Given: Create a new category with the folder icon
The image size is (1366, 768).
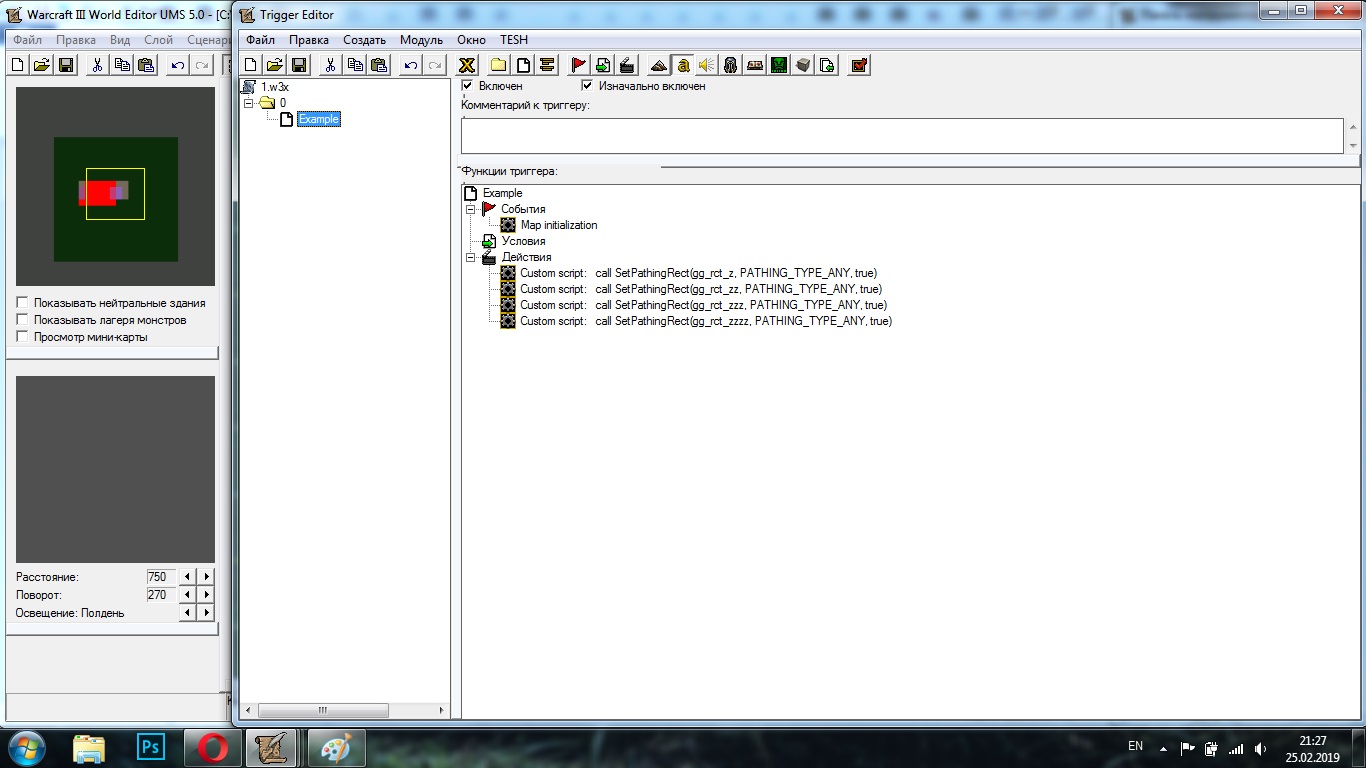Looking at the screenshot, I should [x=497, y=65].
